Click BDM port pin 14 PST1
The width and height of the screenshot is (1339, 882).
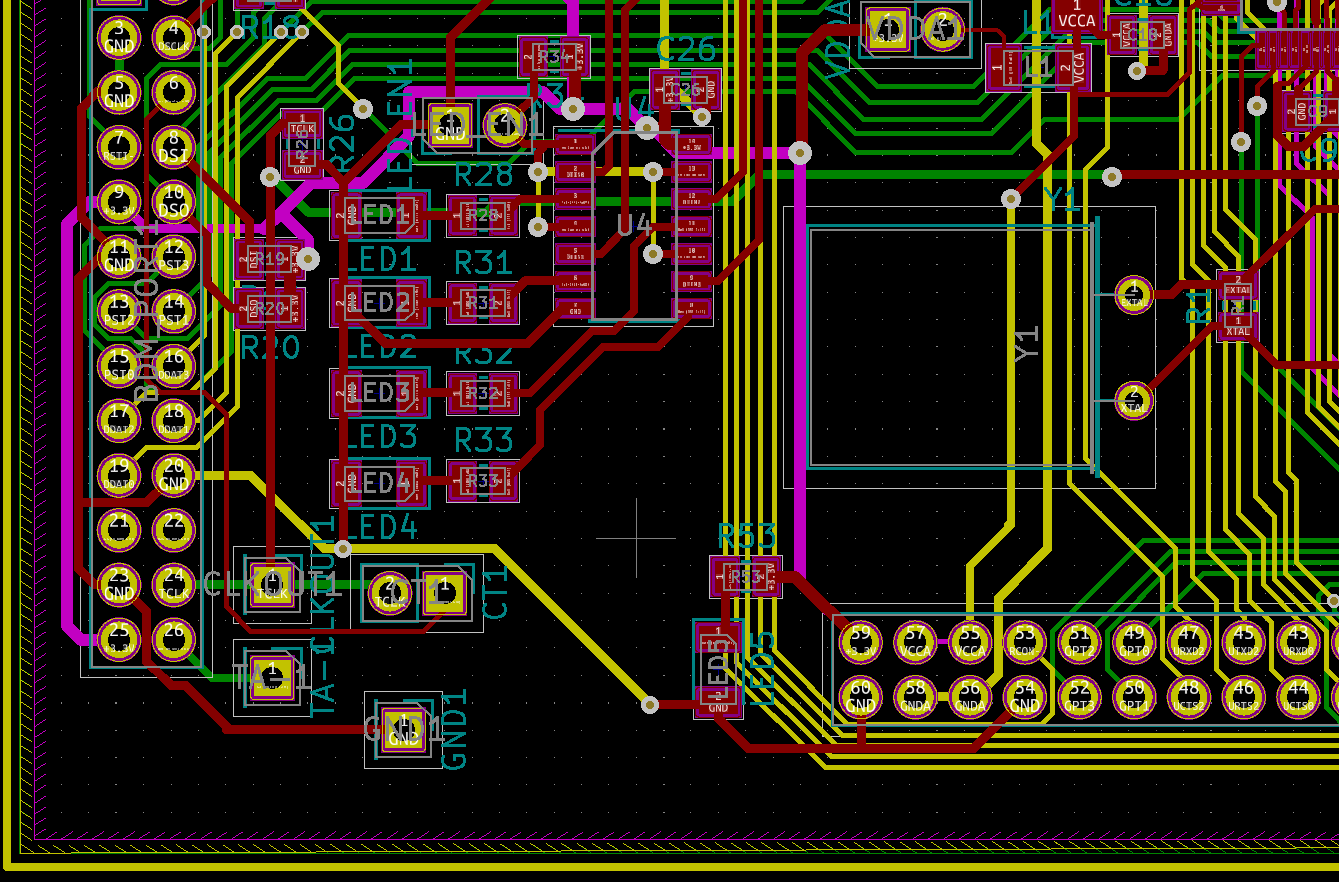(x=174, y=311)
